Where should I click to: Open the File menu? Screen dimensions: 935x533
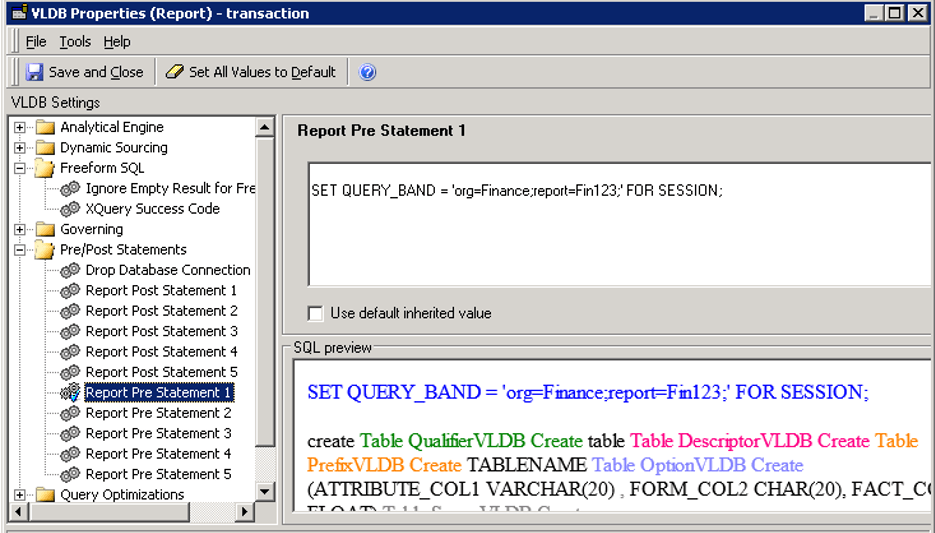[x=36, y=42]
